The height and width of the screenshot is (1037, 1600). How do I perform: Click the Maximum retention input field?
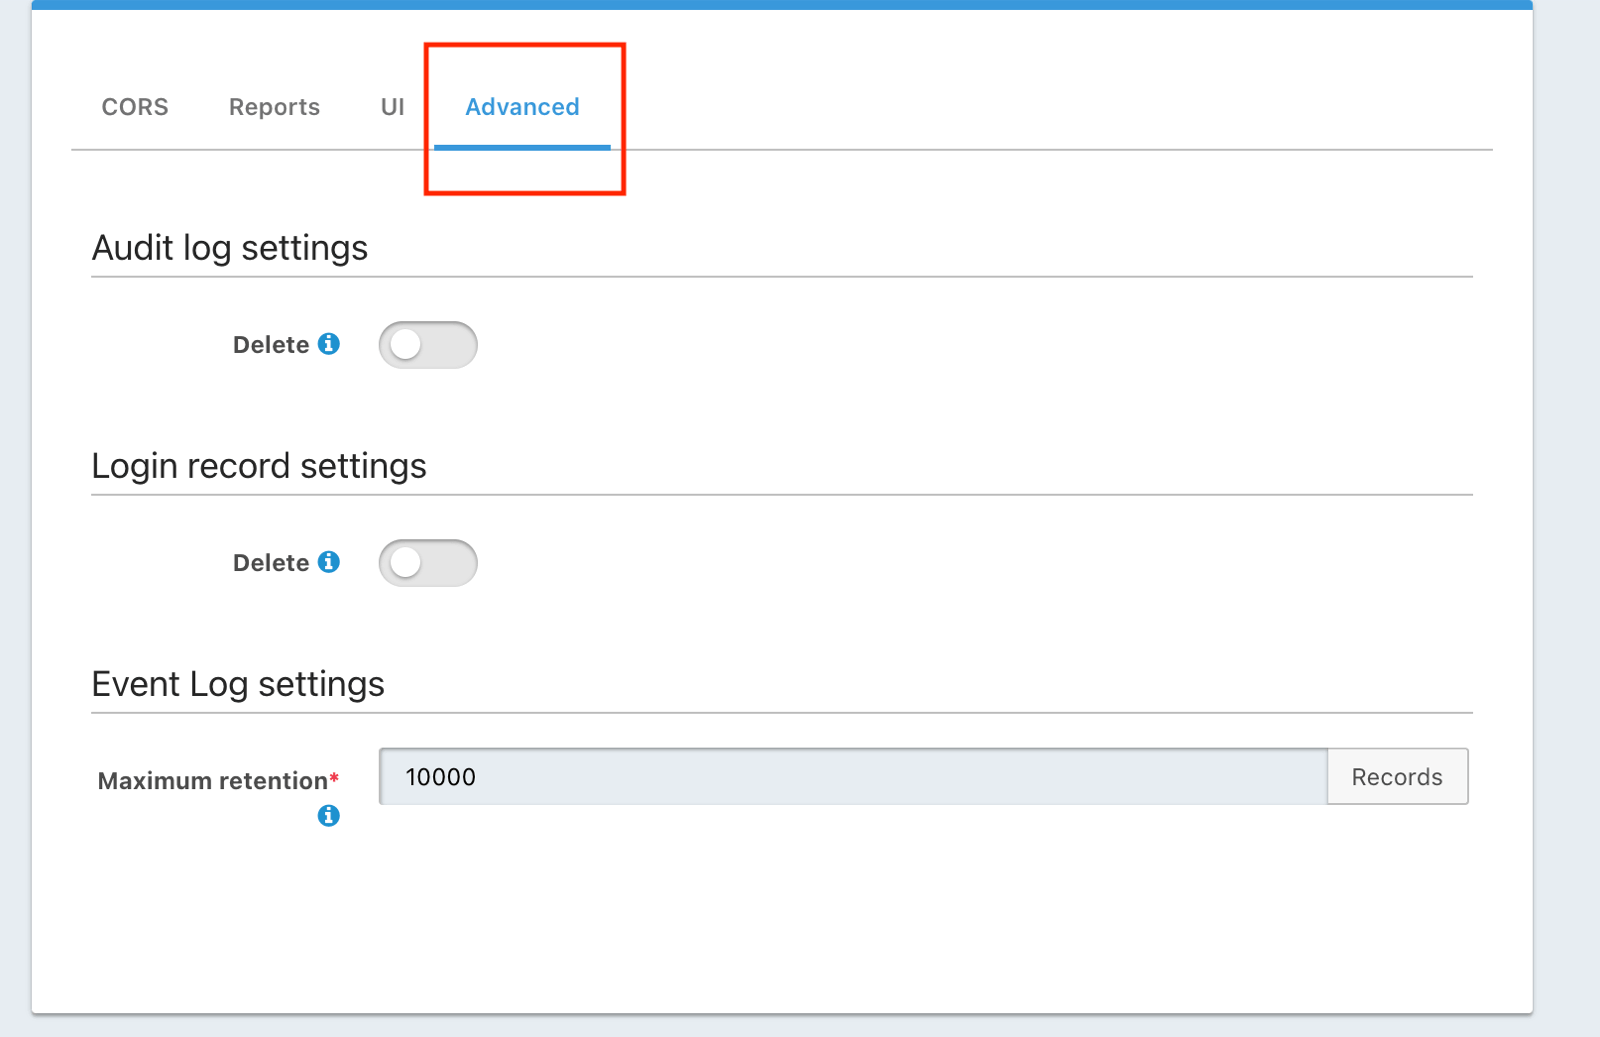[853, 777]
